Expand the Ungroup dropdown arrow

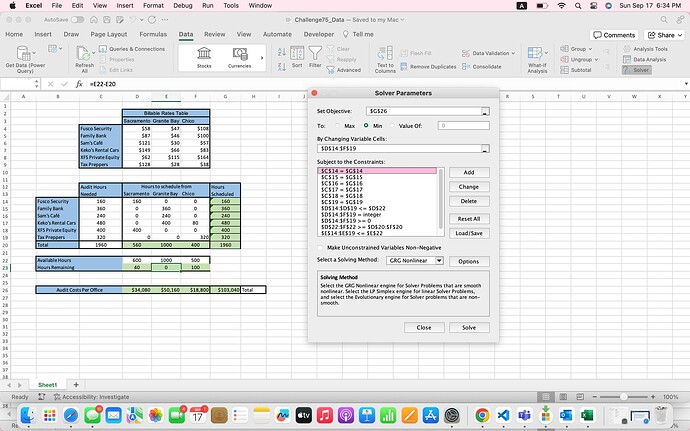(x=596, y=59)
